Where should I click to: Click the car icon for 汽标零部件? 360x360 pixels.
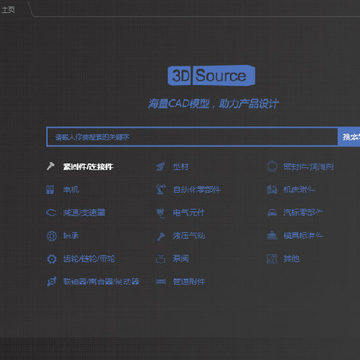point(272,213)
